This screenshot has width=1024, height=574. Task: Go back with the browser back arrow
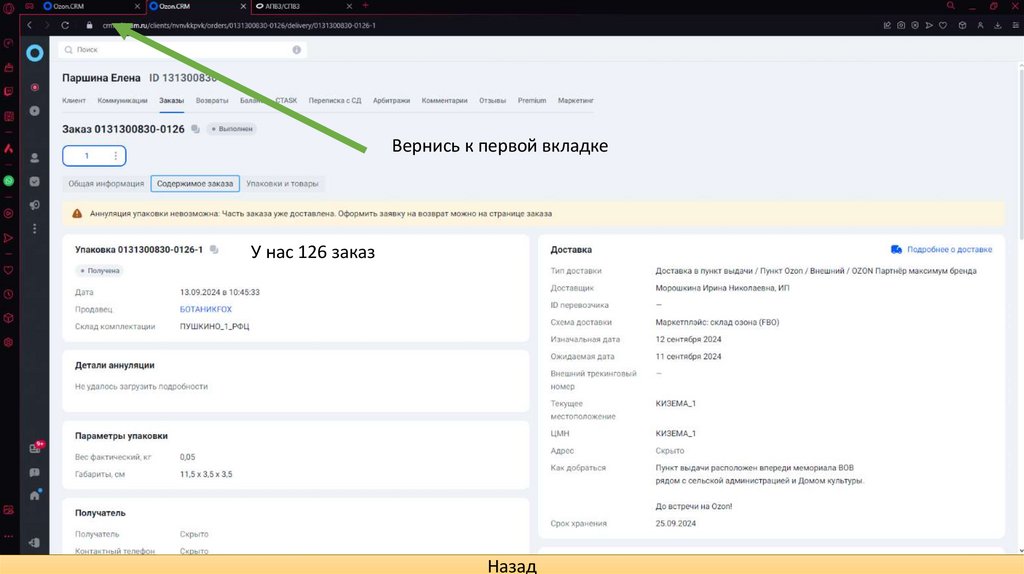pos(29,25)
